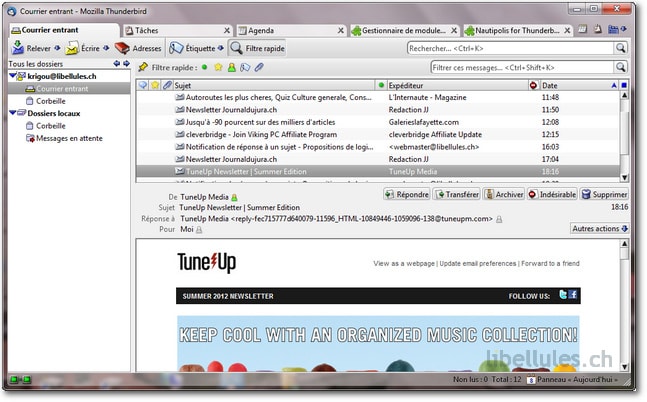647x402 pixels.
Task: Open Autoroutes les plus cheres message
Action: click(378, 97)
